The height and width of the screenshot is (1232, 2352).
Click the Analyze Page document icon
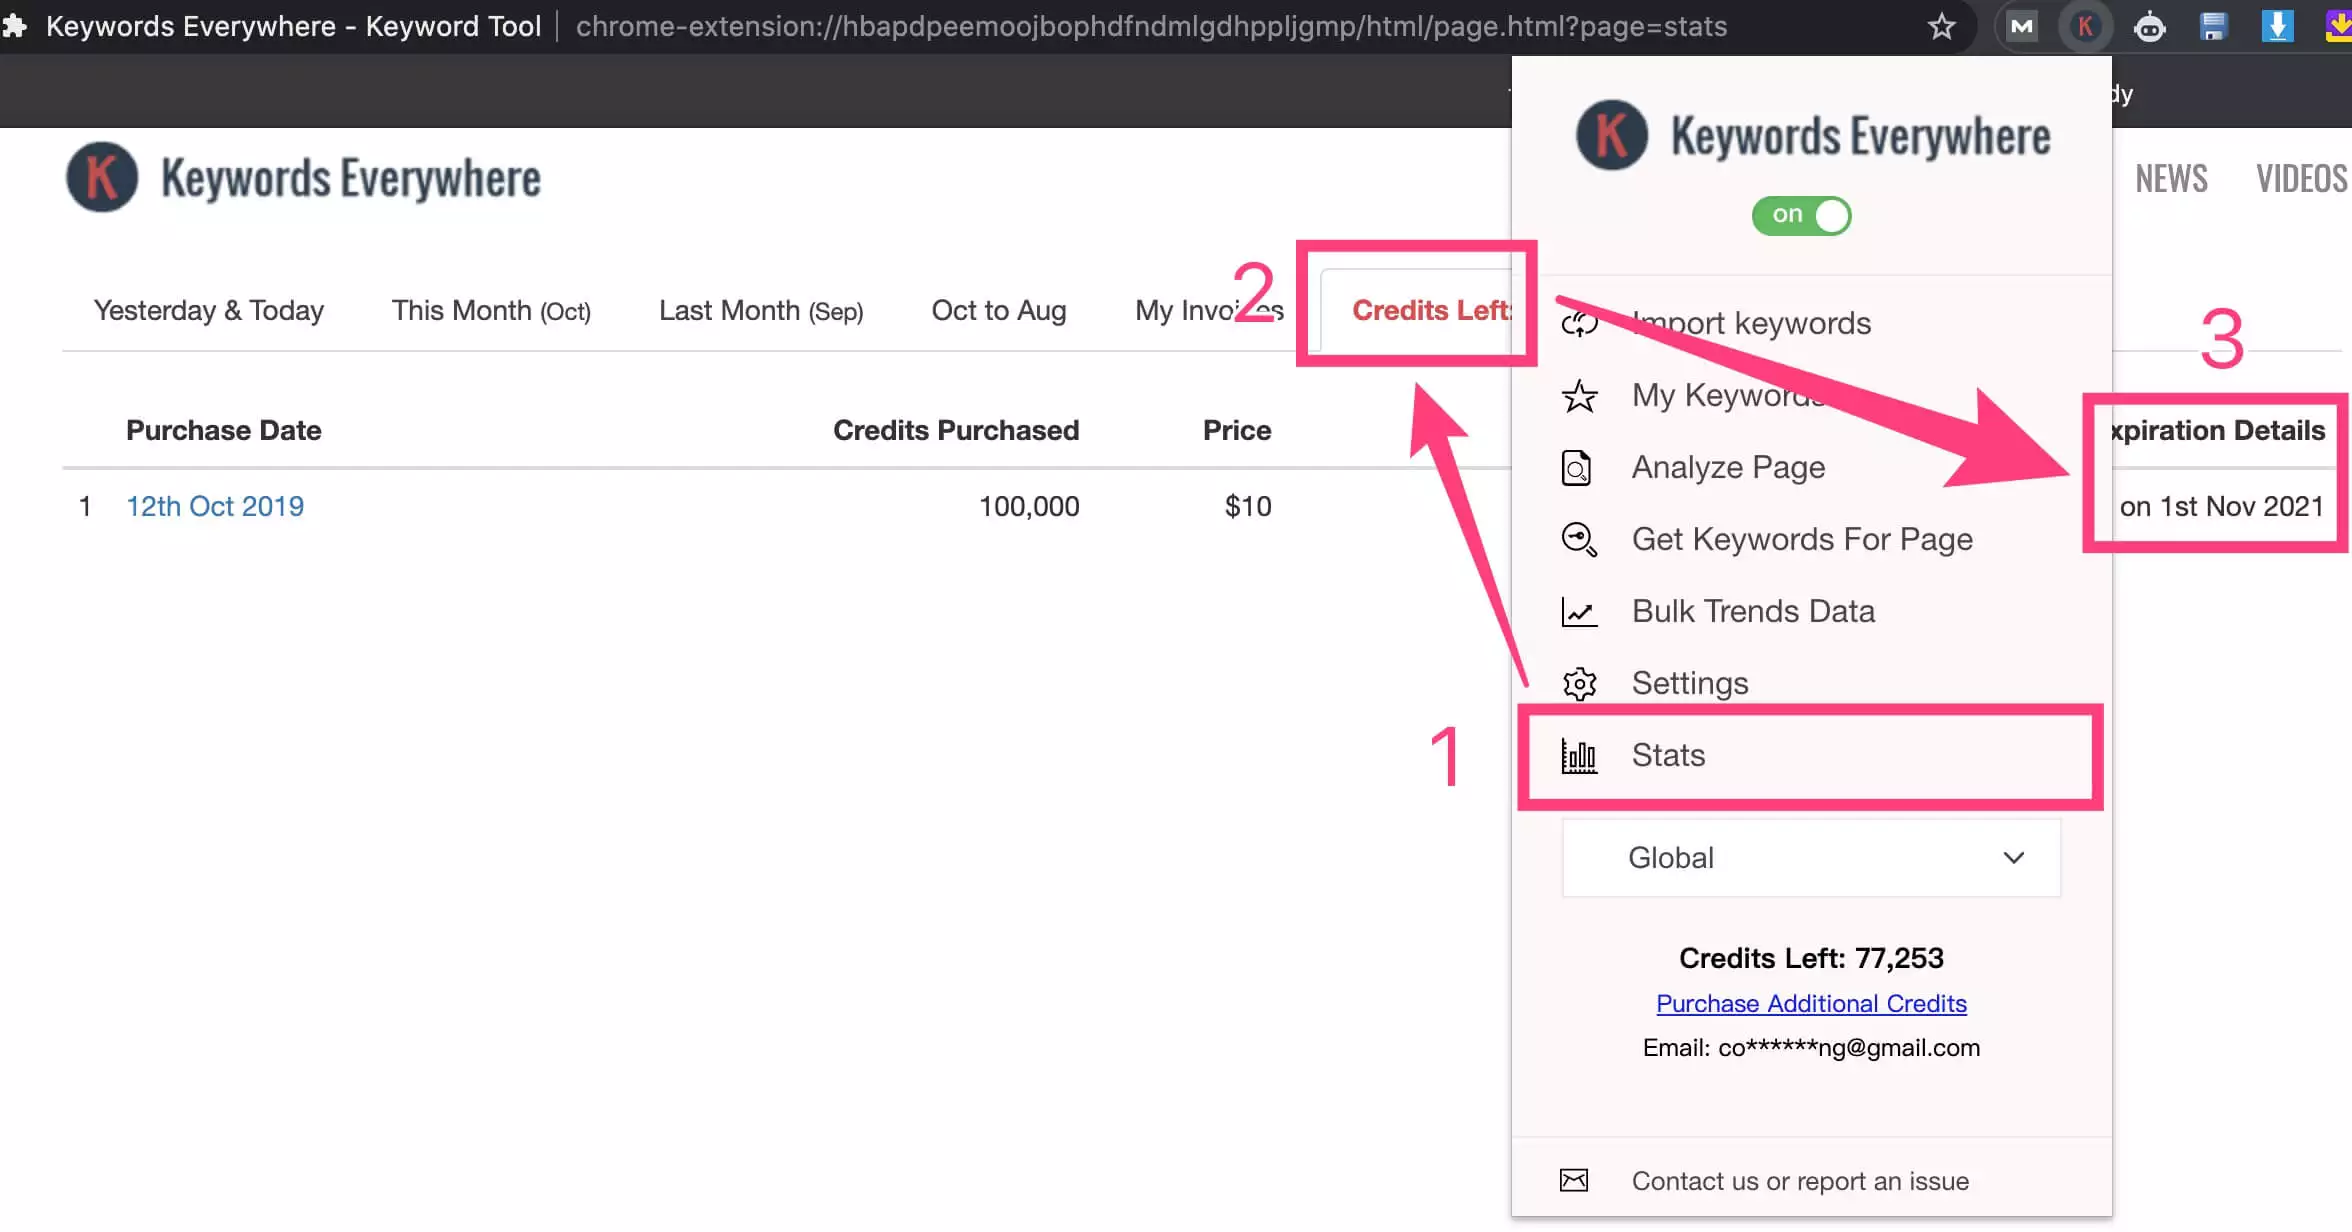1577,468
